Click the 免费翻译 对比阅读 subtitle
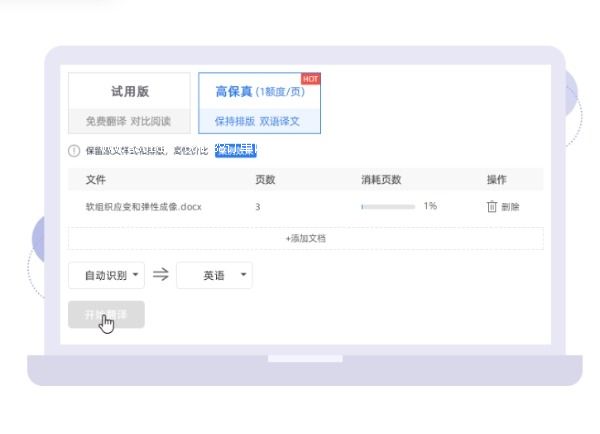This screenshot has height=434, width=600. 129,122
